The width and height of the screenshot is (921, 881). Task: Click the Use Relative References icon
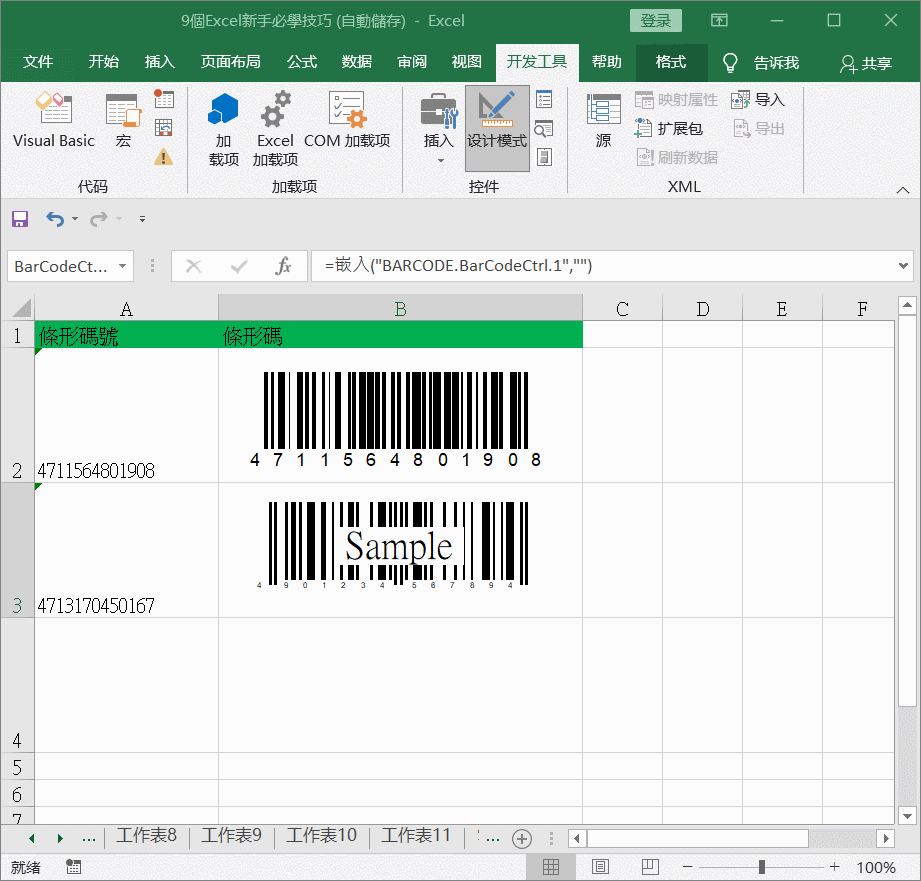pyautogui.click(x=164, y=127)
